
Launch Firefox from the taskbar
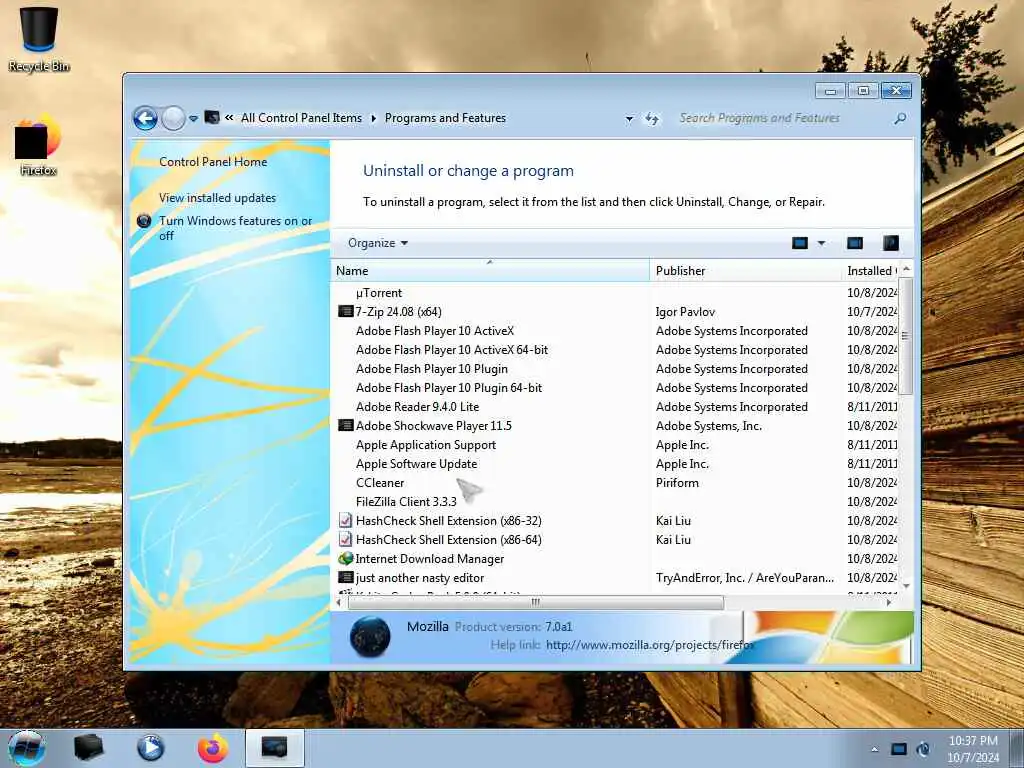(213, 748)
